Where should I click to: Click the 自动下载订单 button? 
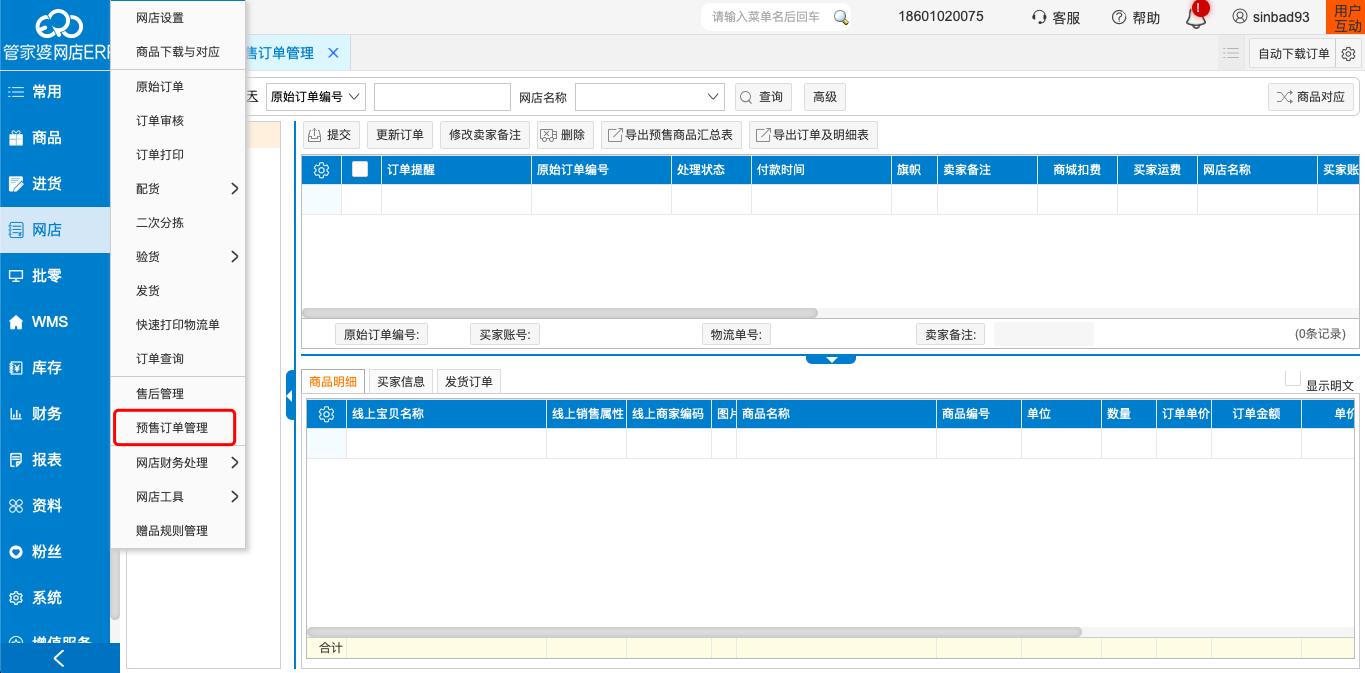point(1294,54)
